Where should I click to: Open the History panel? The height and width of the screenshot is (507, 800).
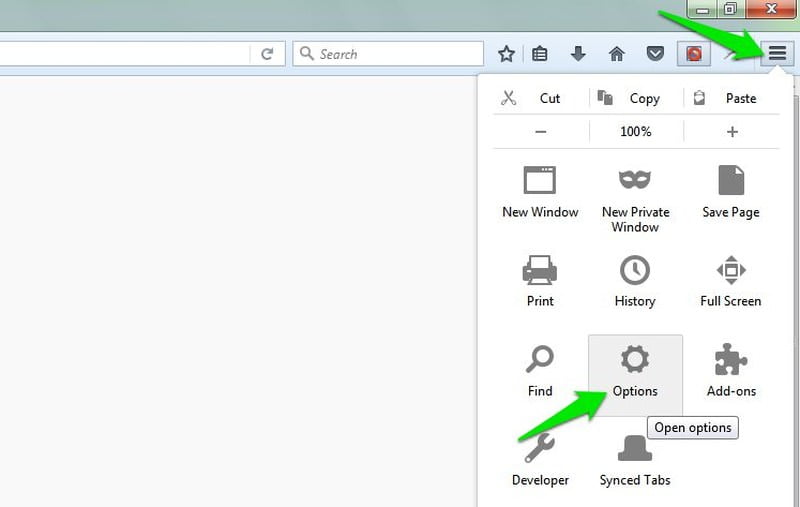[x=635, y=281]
